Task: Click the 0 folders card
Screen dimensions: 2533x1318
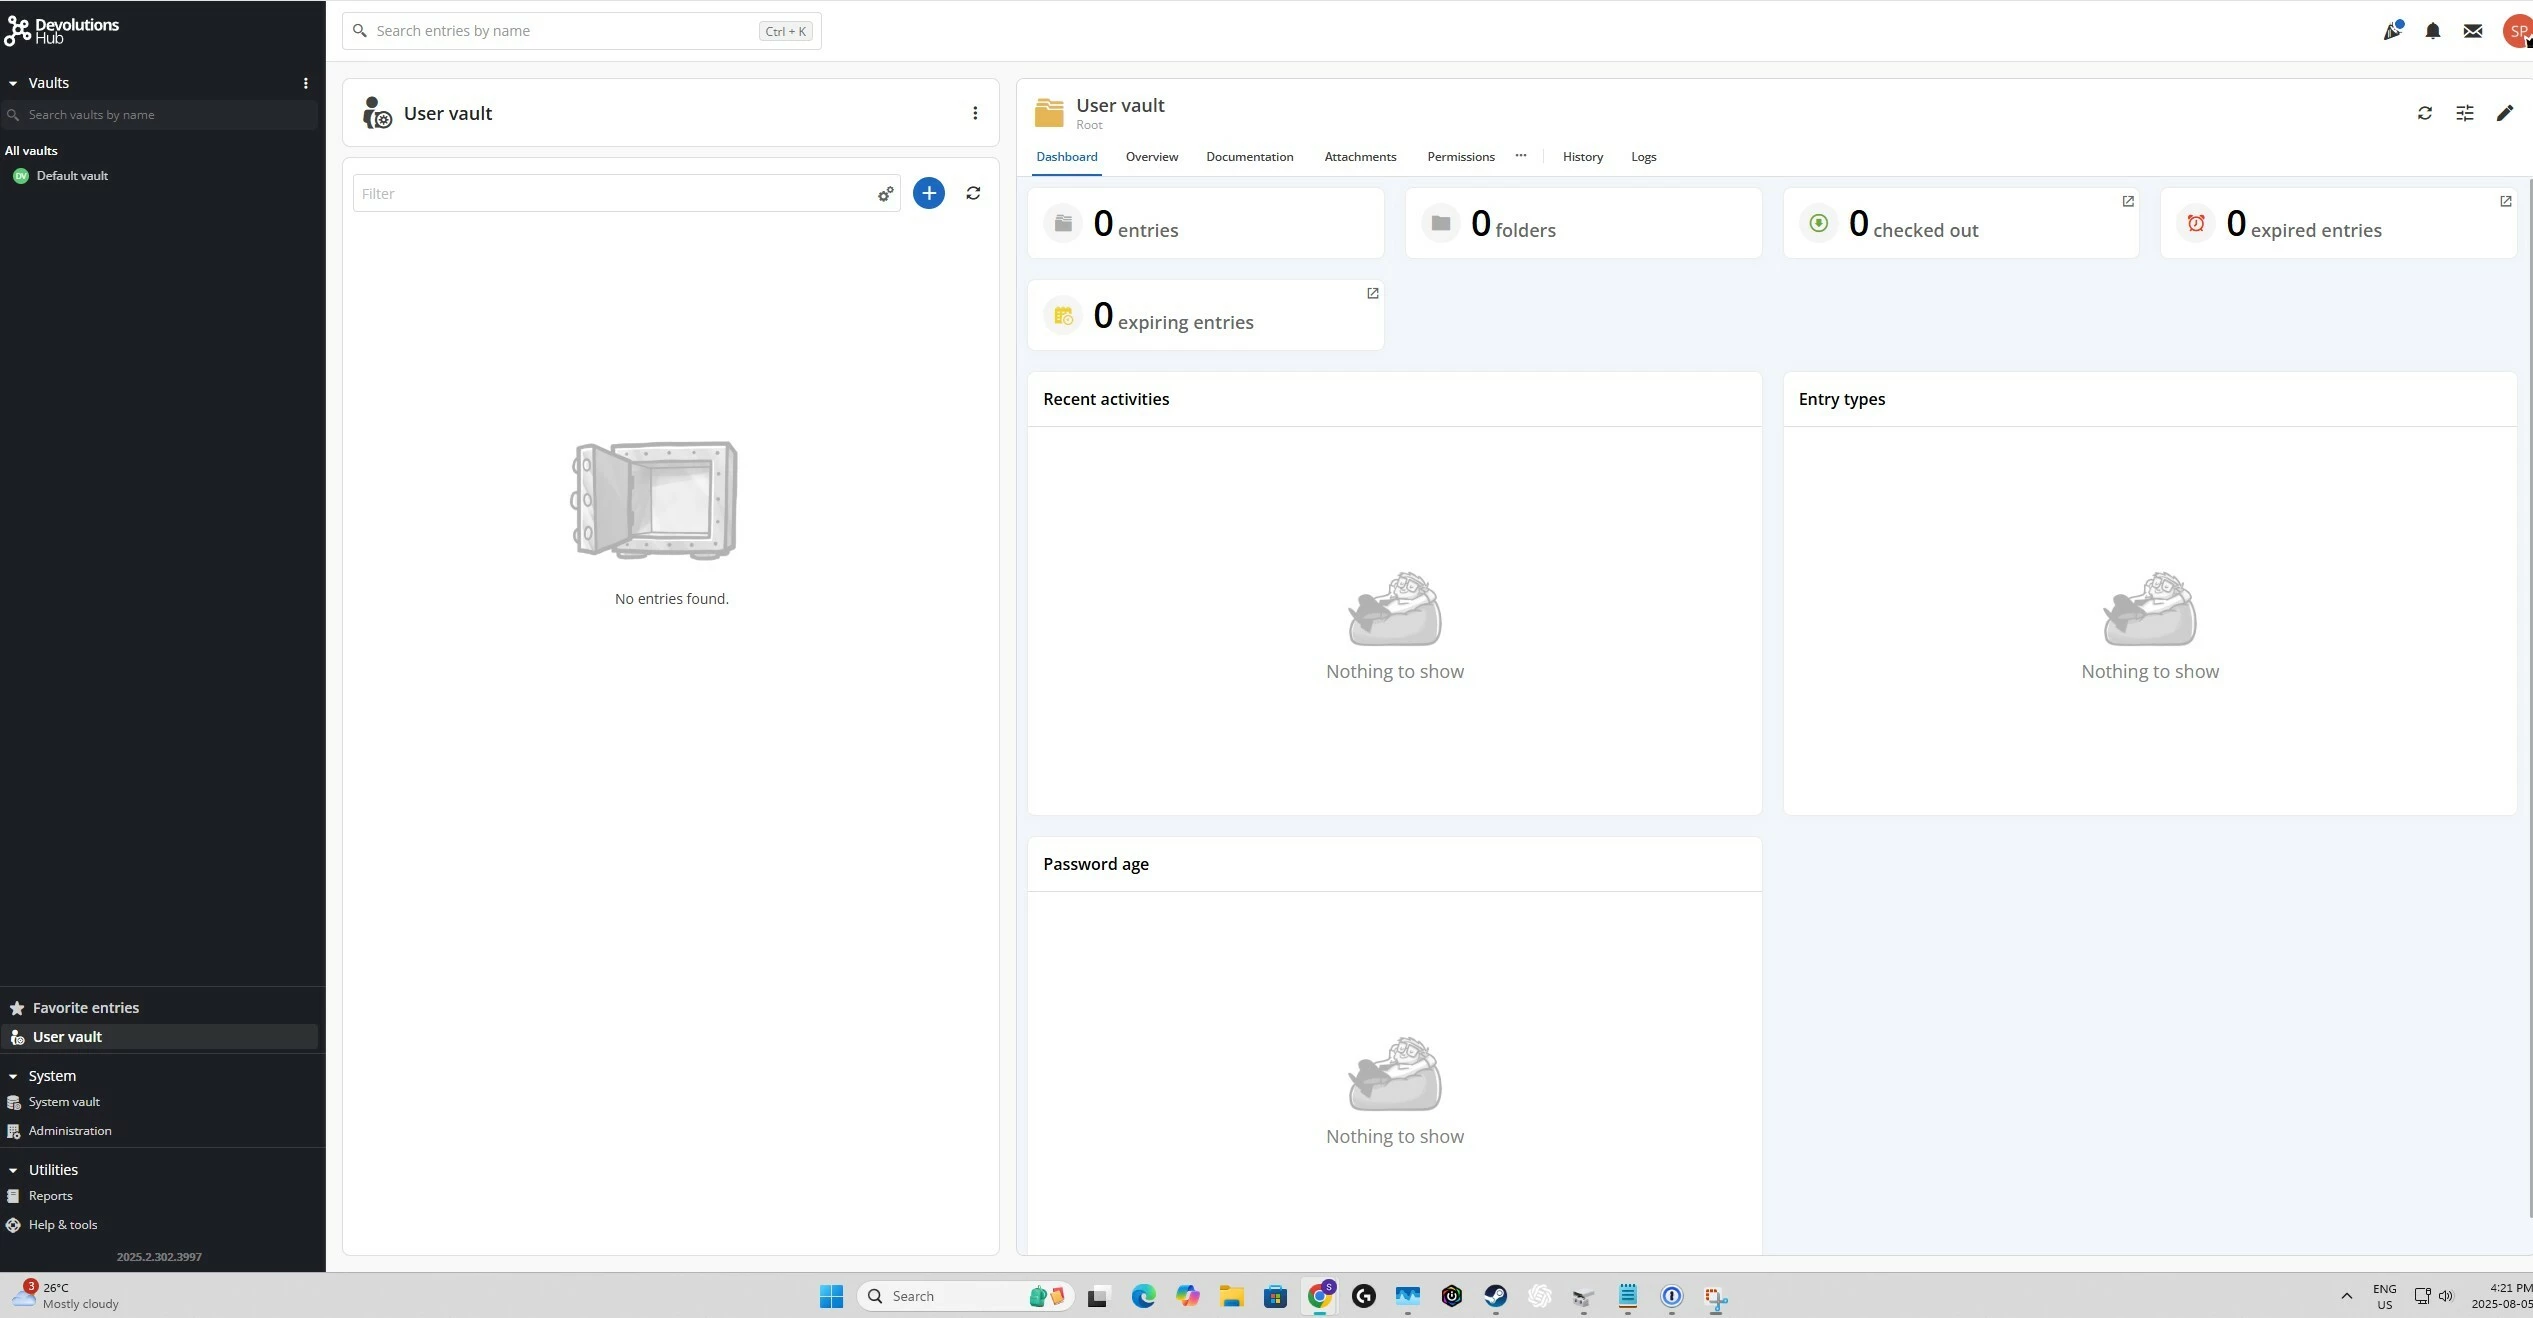Action: [x=1584, y=223]
